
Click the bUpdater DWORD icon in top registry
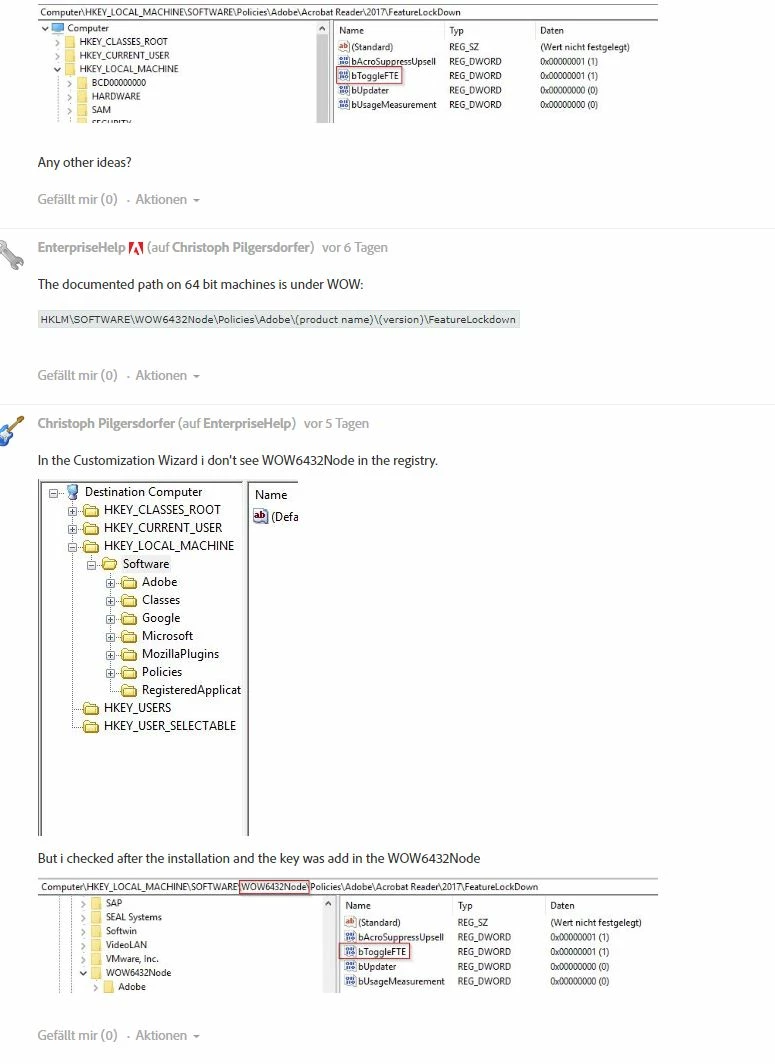344,90
